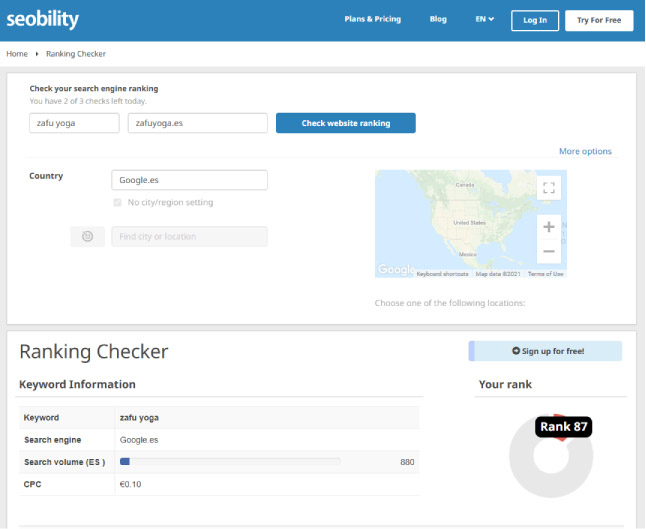Image resolution: width=646 pixels, height=529 pixels.
Task: Toggle the No city/region setting checkbox
Action: point(117,202)
